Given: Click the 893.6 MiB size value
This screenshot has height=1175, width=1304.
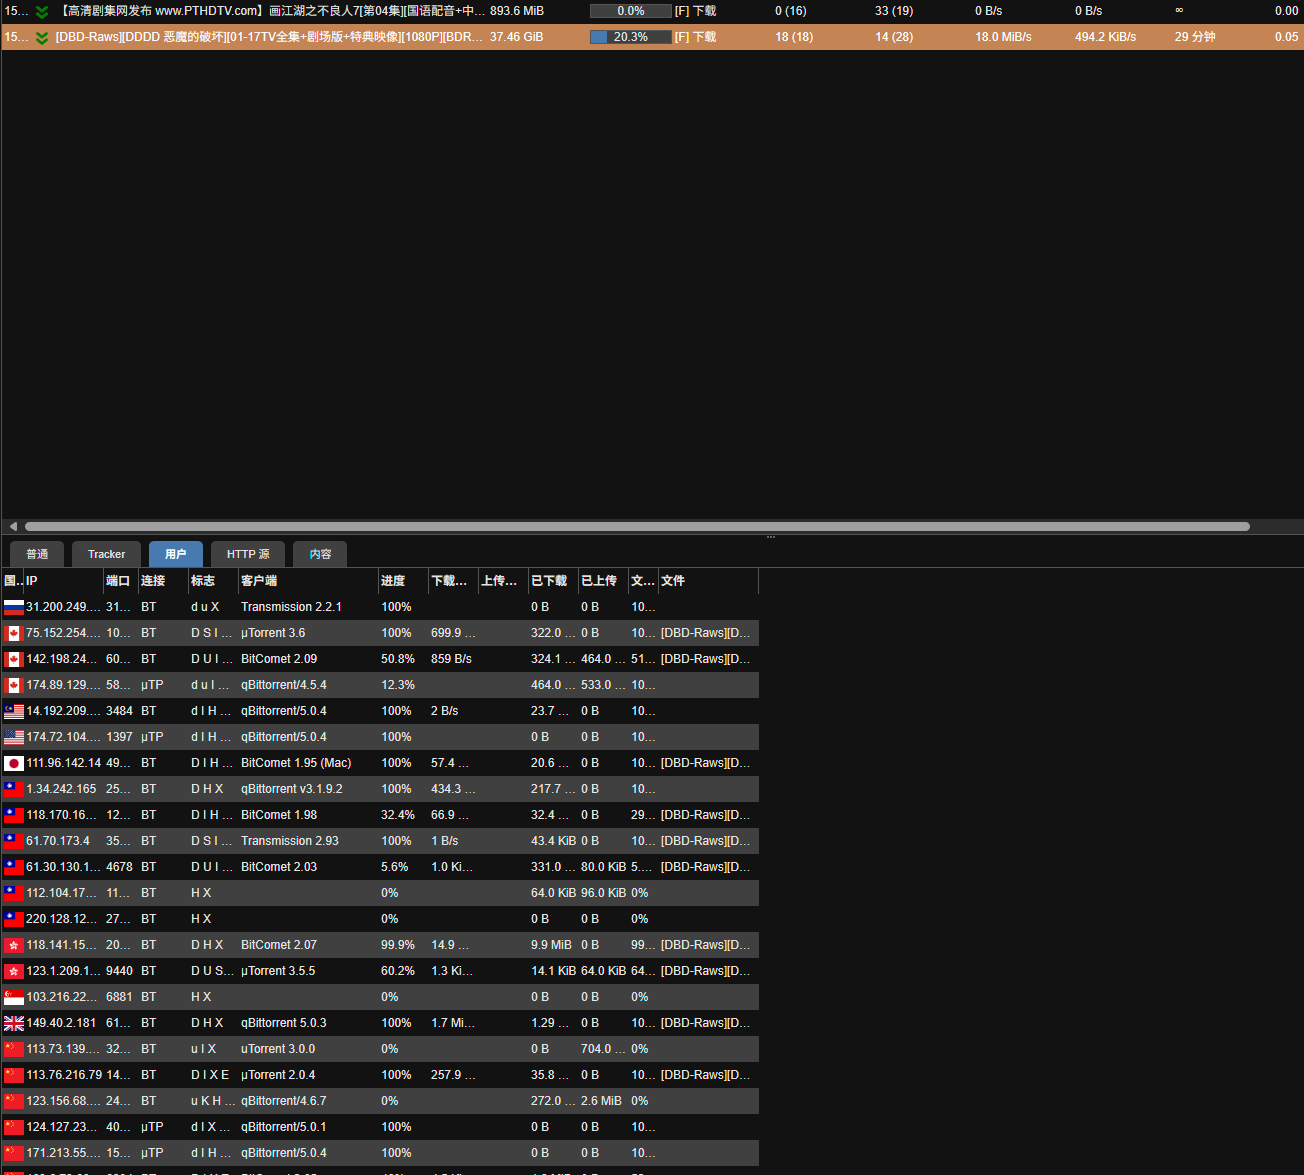Looking at the screenshot, I should 517,11.
